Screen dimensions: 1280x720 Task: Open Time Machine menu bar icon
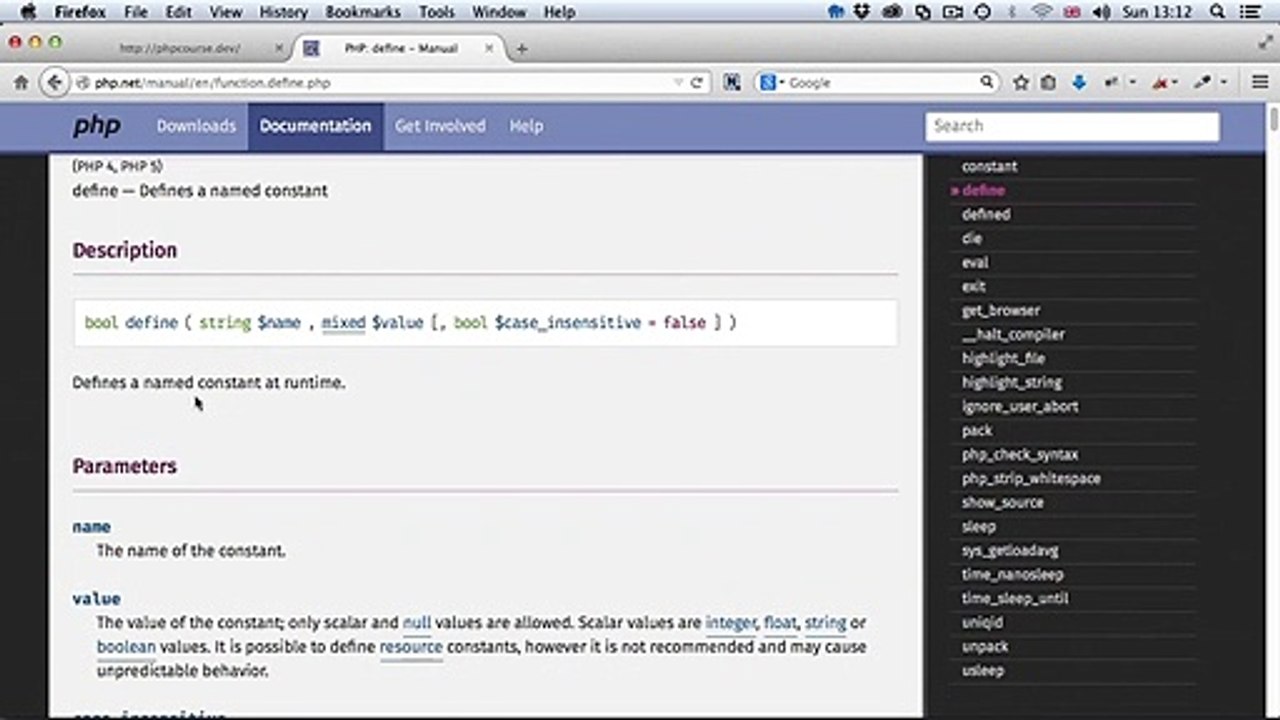(x=983, y=12)
